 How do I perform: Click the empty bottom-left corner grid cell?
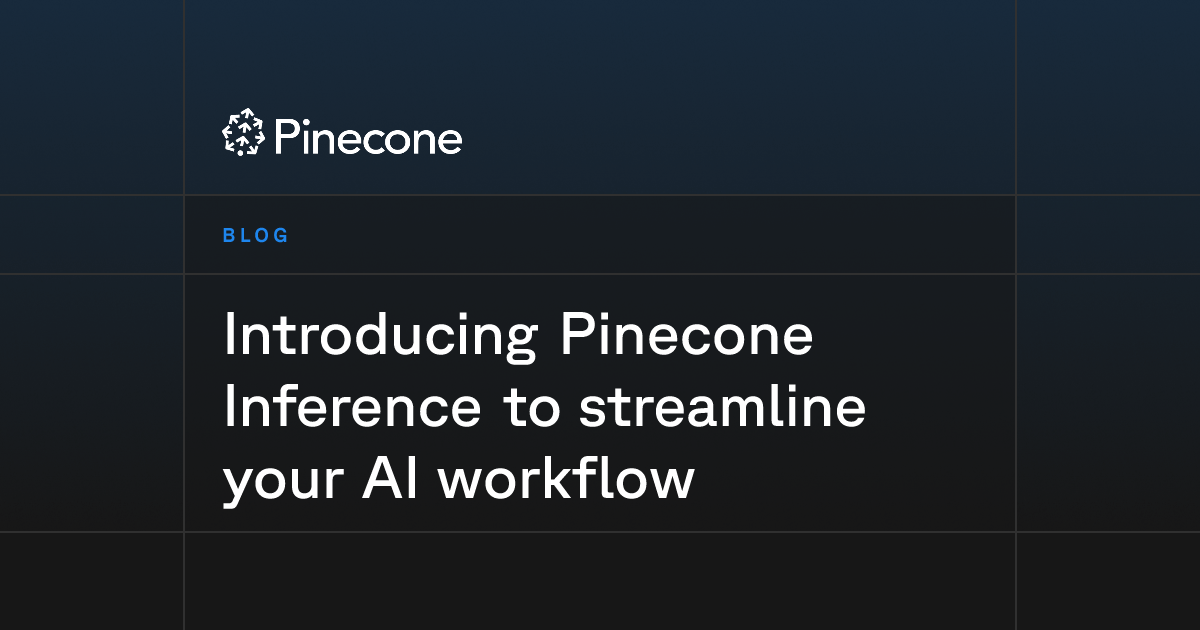tap(91, 581)
